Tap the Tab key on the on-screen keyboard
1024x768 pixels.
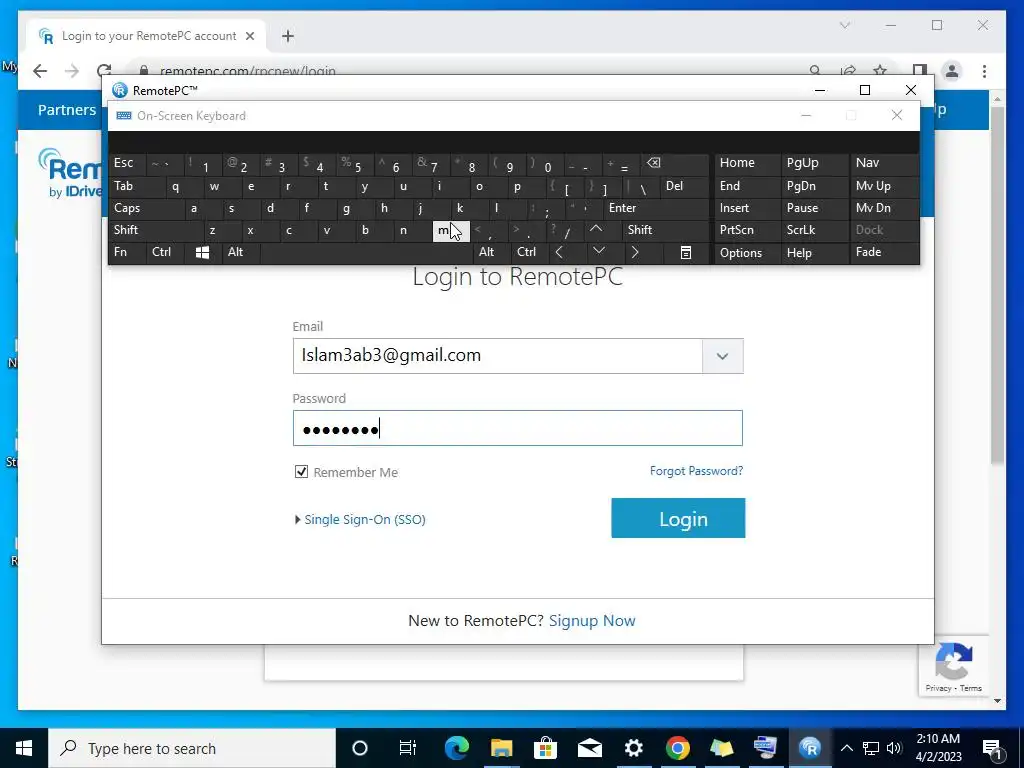point(136,186)
